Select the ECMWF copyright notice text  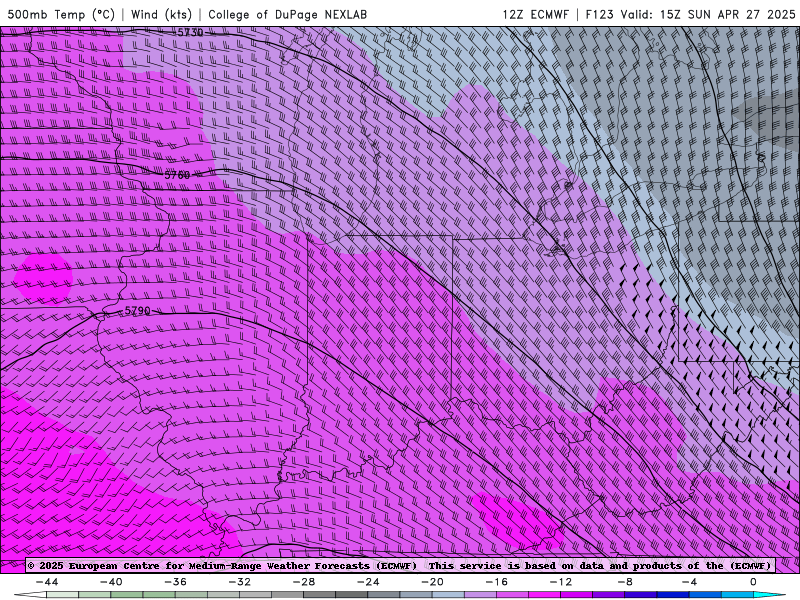pyautogui.click(x=222, y=566)
